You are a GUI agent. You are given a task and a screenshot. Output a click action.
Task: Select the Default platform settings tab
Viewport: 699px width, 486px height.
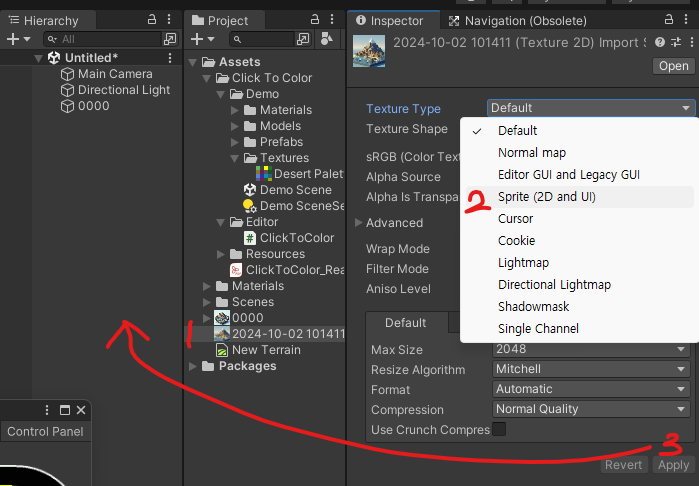[406, 323]
